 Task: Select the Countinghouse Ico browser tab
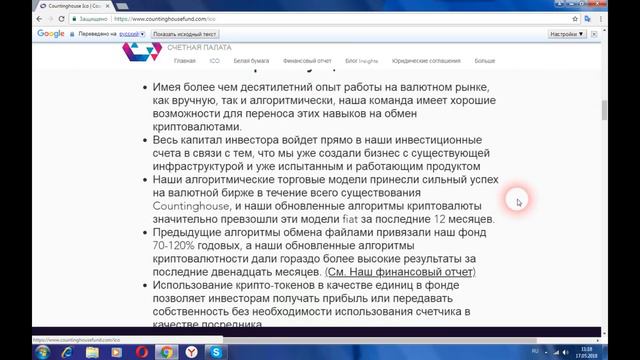coord(74,6)
